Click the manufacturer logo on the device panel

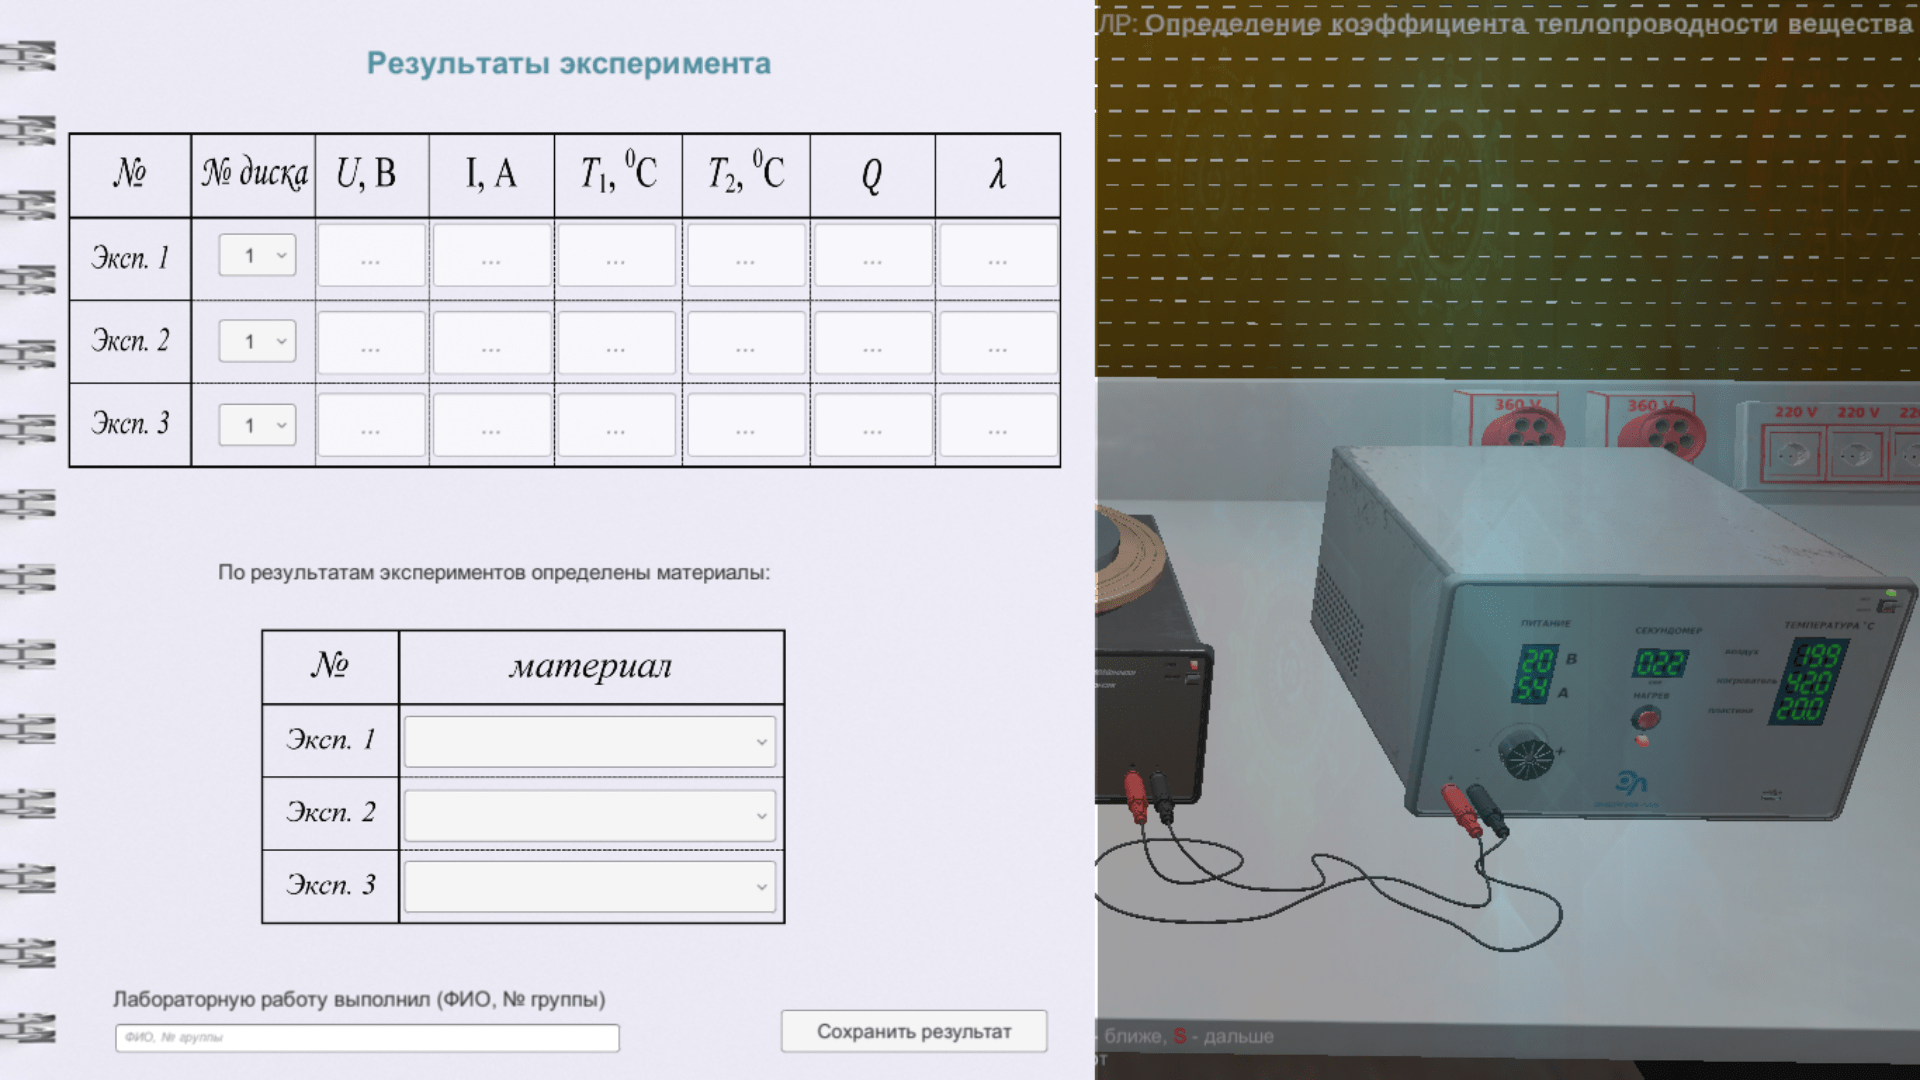pyautogui.click(x=1632, y=783)
